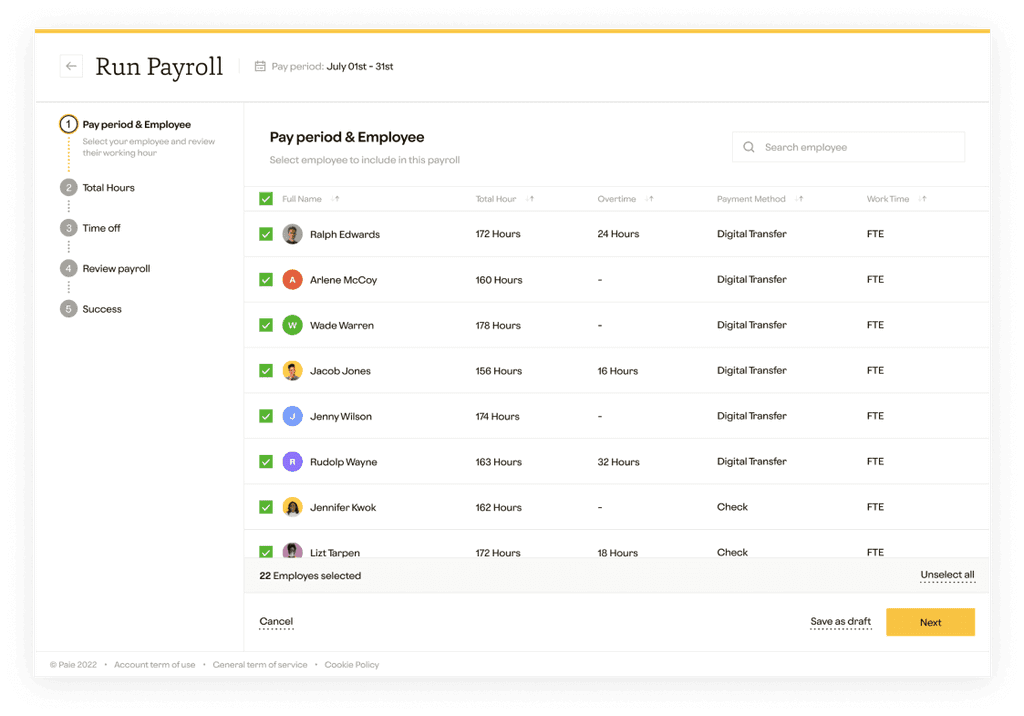Screen dimensions: 1024x716
Task: Select step 2 Total Hours circle icon
Action: pos(68,187)
